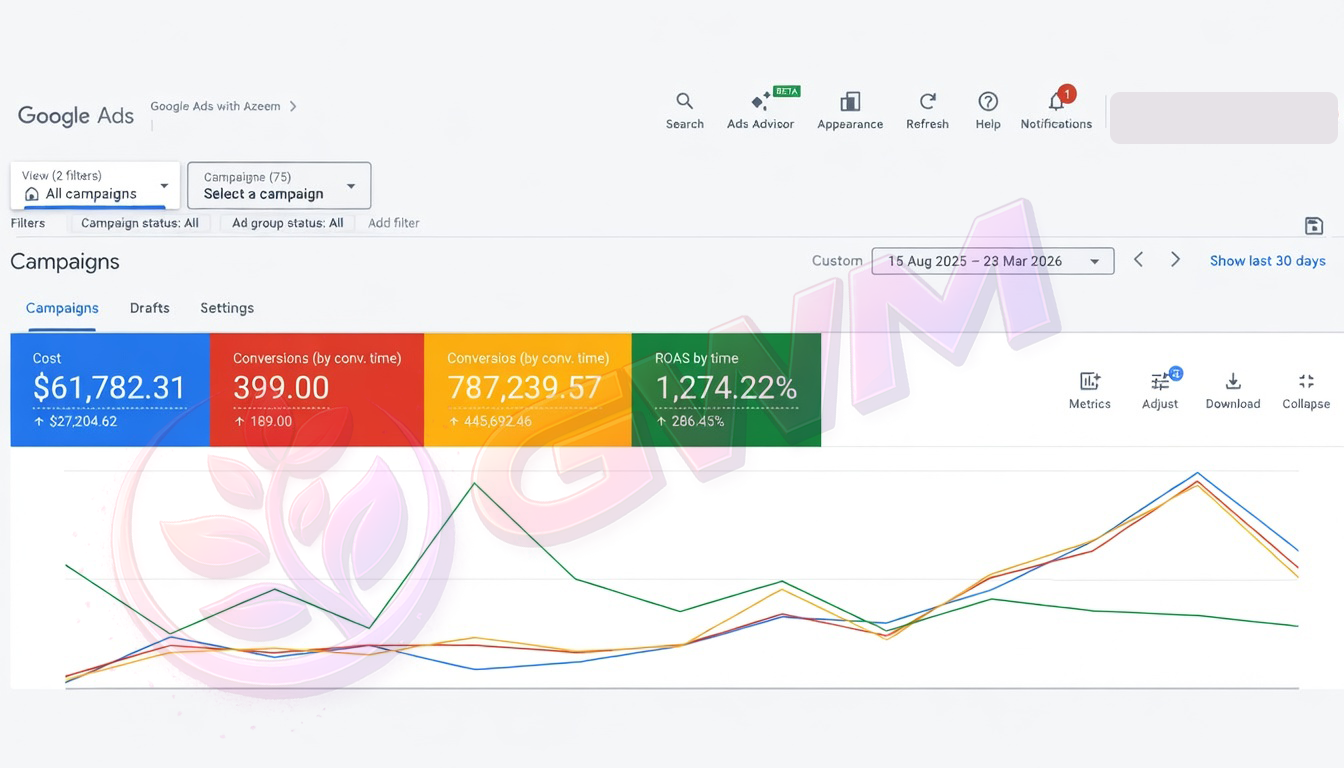Go to the previous date range arrow

(x=1138, y=260)
